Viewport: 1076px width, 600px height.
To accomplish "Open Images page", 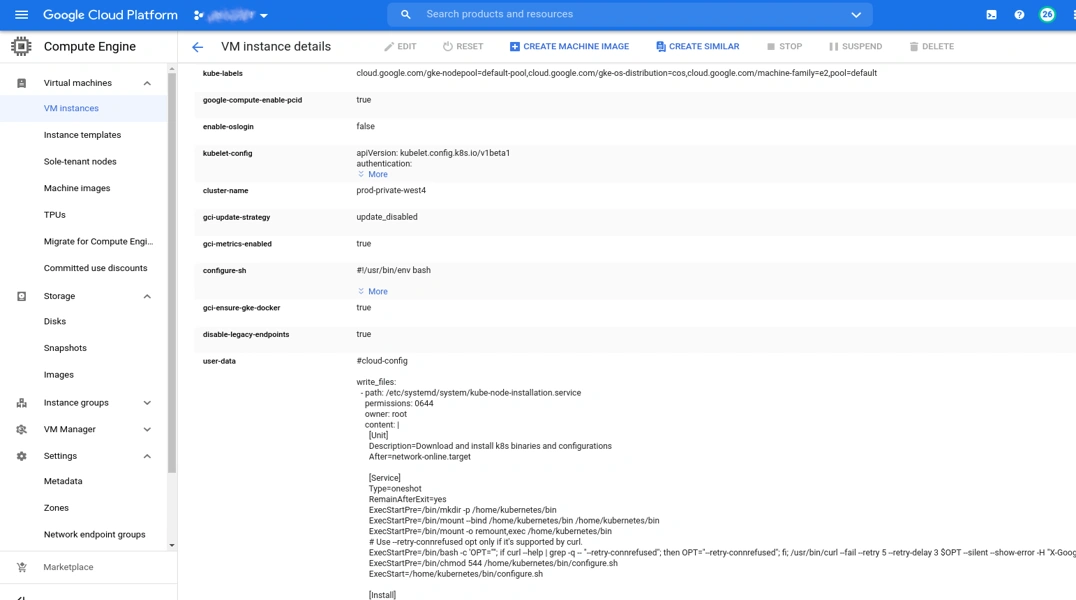I will coord(58,375).
